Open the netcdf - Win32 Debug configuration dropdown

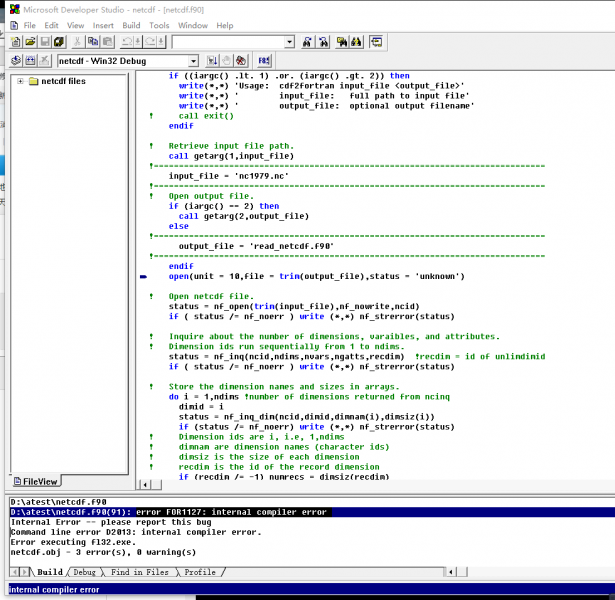coord(193,62)
